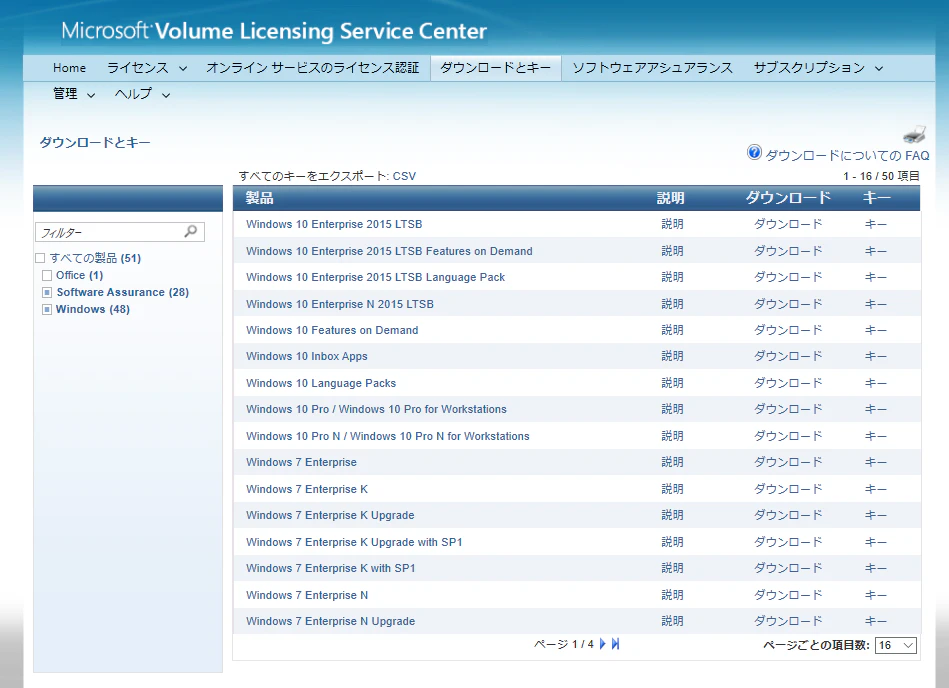Click キー for Windows 10 Features on Demand
The image size is (949, 688).
876,330
